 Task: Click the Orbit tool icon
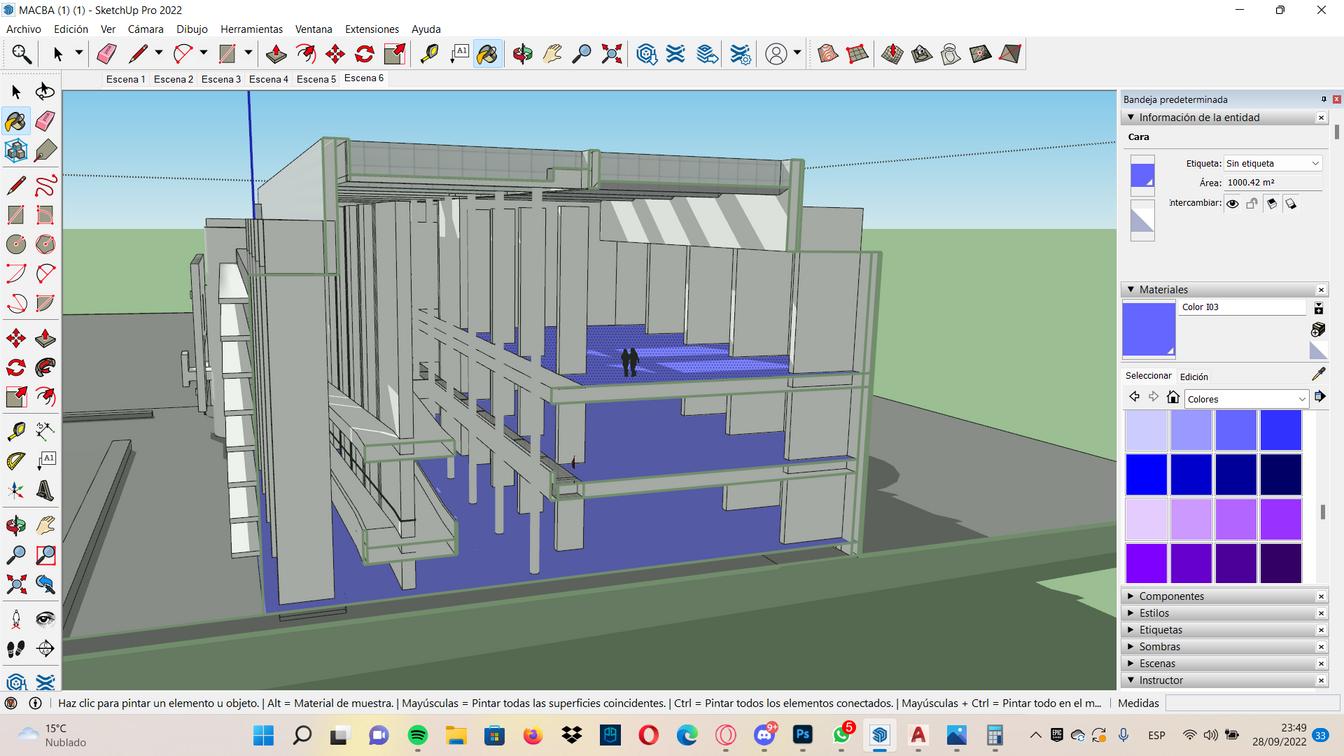pos(522,54)
